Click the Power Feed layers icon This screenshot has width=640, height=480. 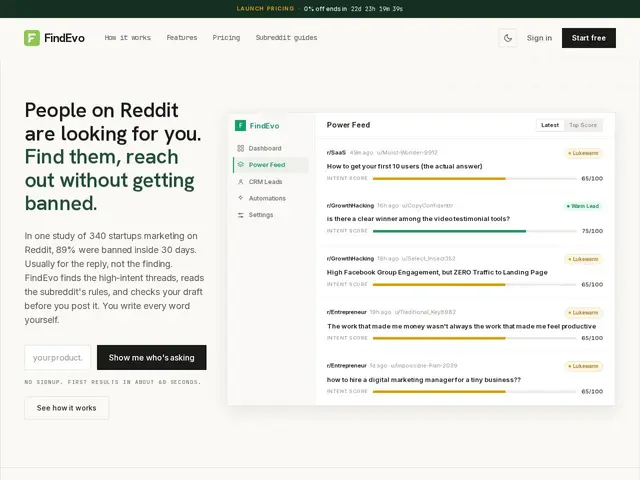coord(240,164)
